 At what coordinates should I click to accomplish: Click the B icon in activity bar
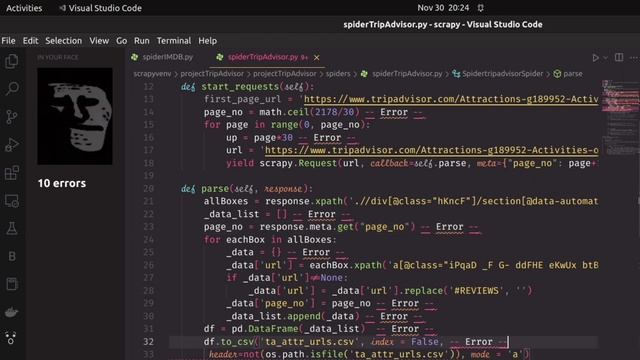(12, 256)
